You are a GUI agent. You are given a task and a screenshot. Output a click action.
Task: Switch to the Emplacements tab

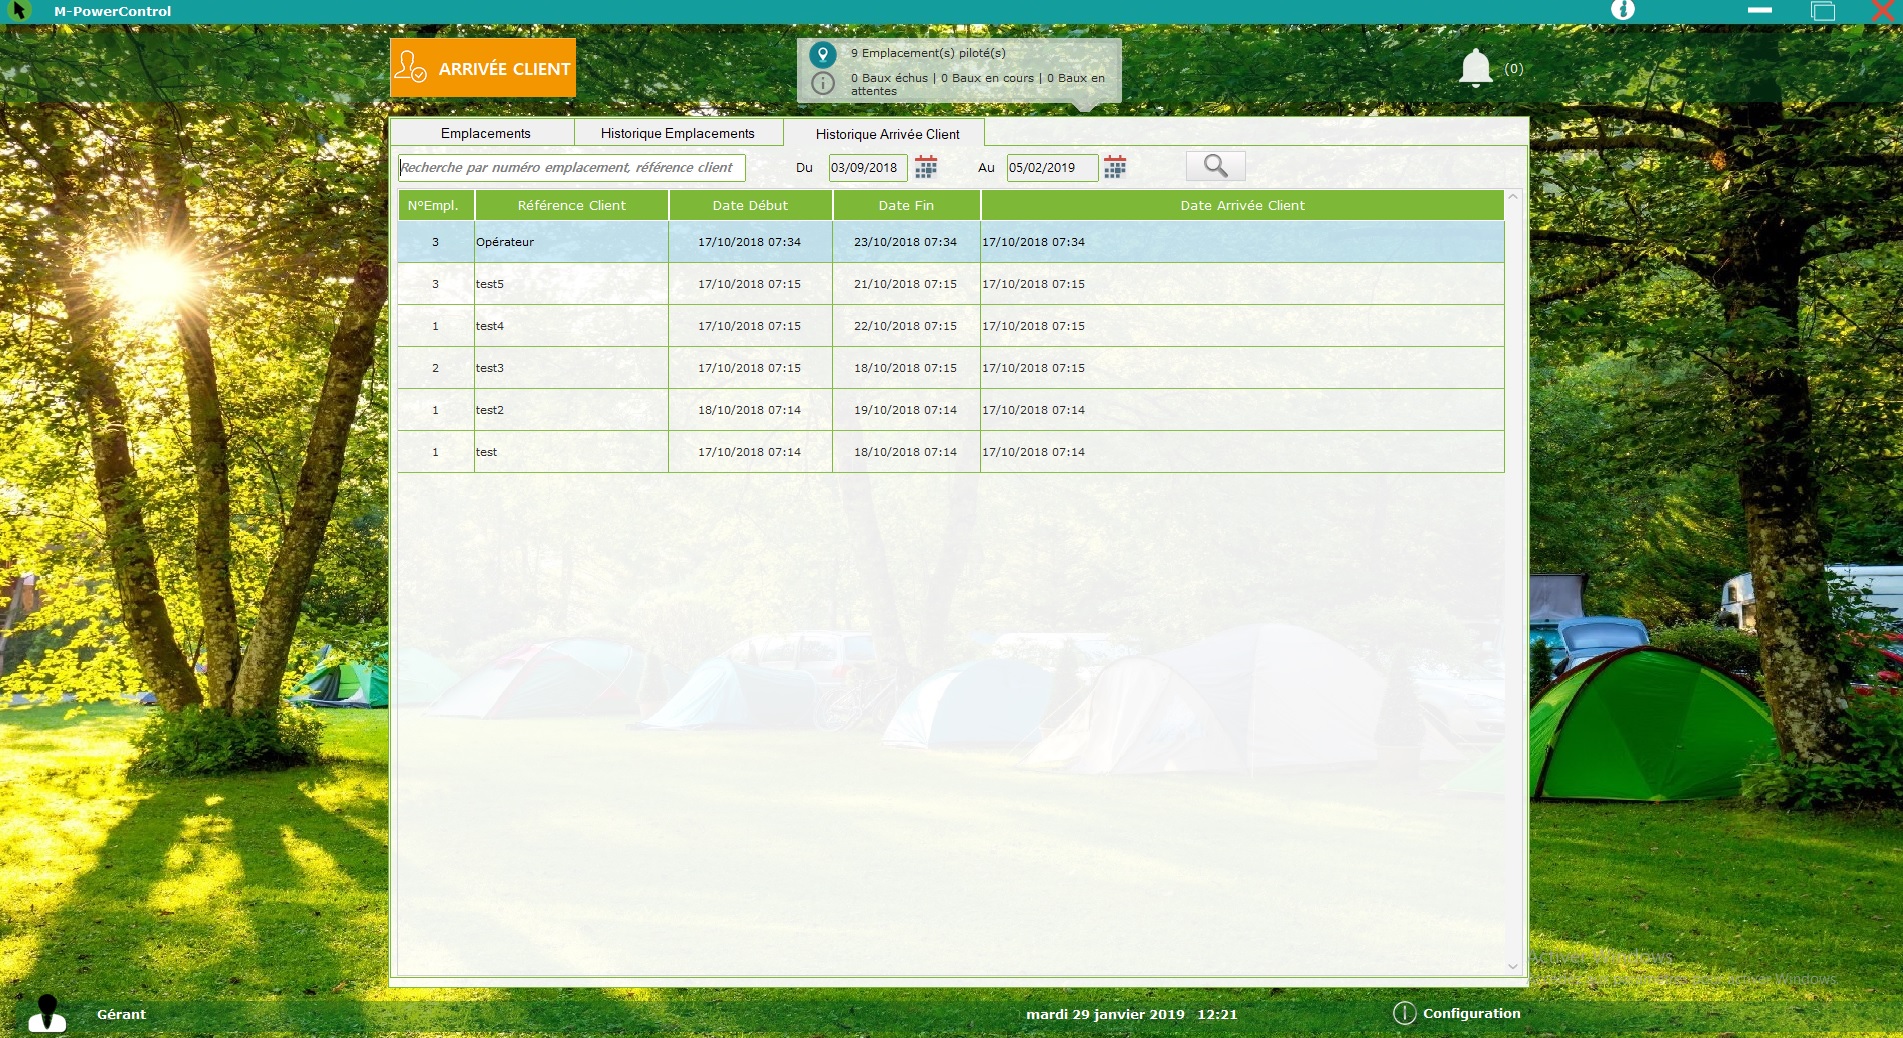click(x=485, y=133)
